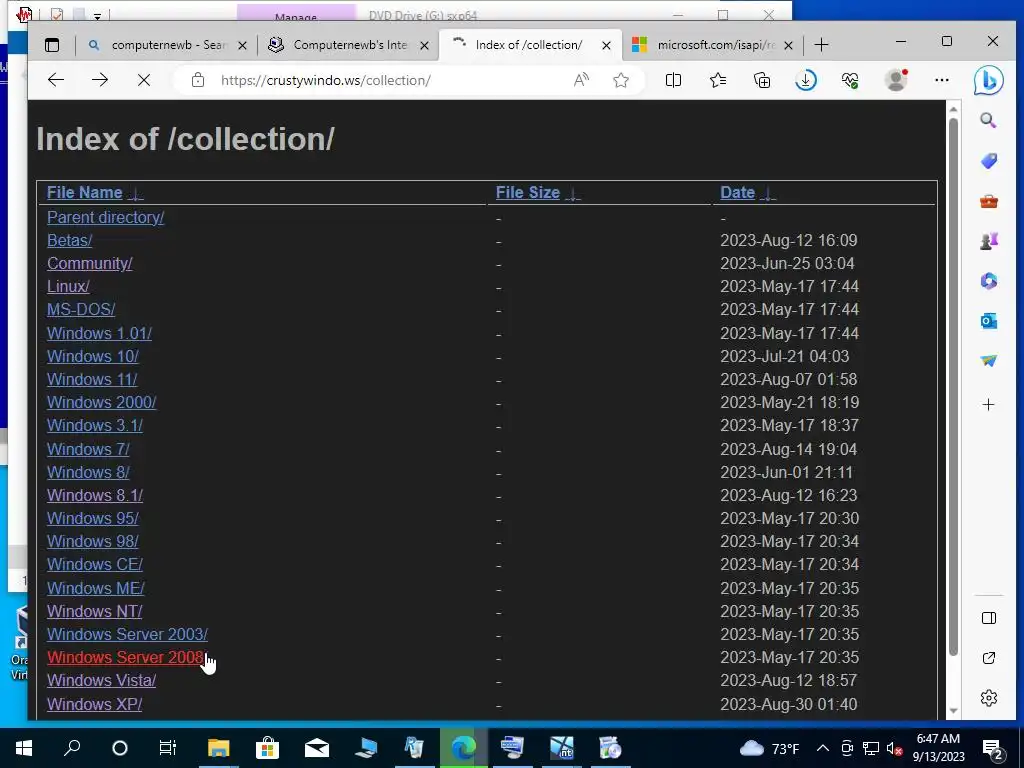
Task: Sort listing by File Size
Action: click(x=528, y=193)
